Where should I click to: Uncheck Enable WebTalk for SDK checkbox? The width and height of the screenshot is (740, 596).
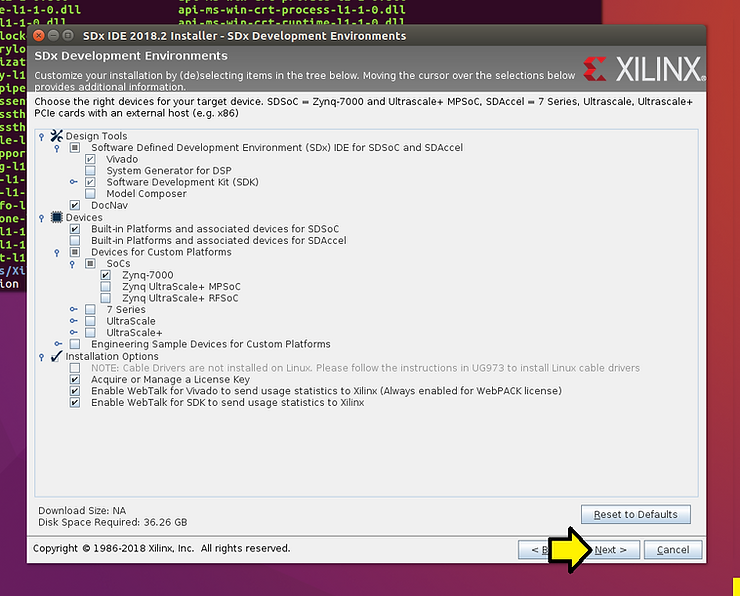coord(75,403)
